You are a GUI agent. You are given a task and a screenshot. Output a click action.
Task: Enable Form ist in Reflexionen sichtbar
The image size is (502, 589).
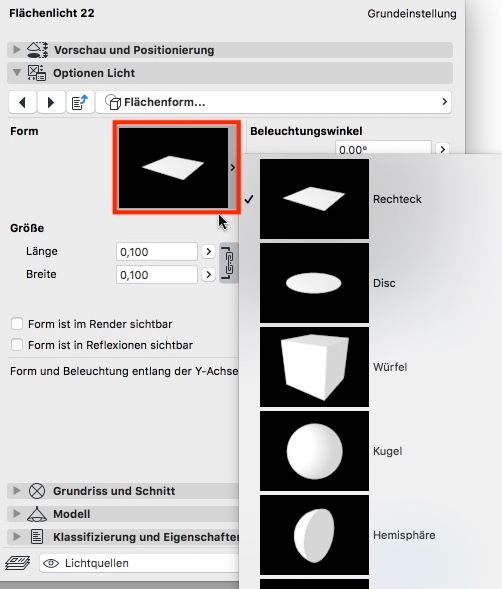17,345
